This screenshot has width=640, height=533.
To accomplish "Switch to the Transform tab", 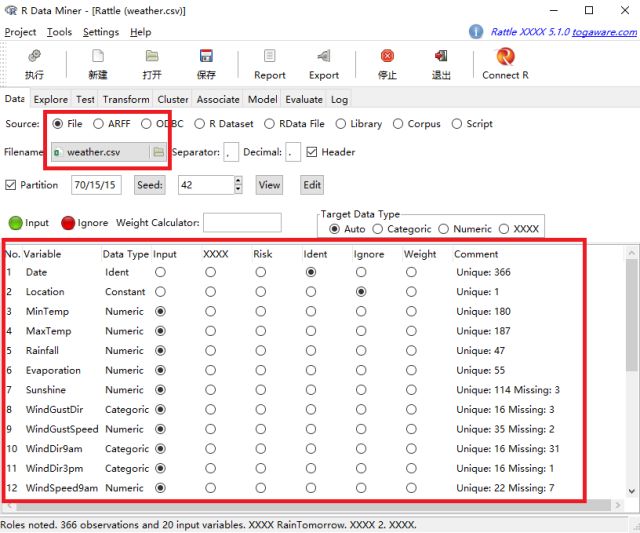I will point(126,100).
